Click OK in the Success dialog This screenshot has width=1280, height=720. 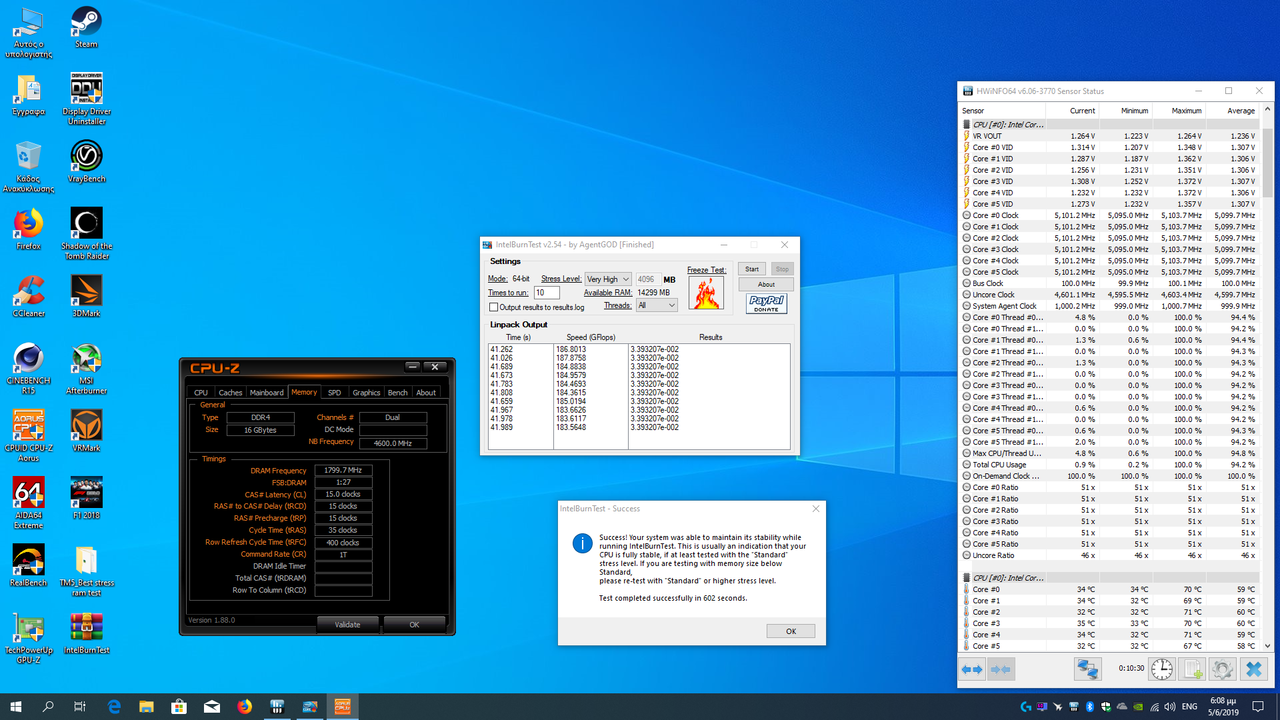click(x=790, y=631)
